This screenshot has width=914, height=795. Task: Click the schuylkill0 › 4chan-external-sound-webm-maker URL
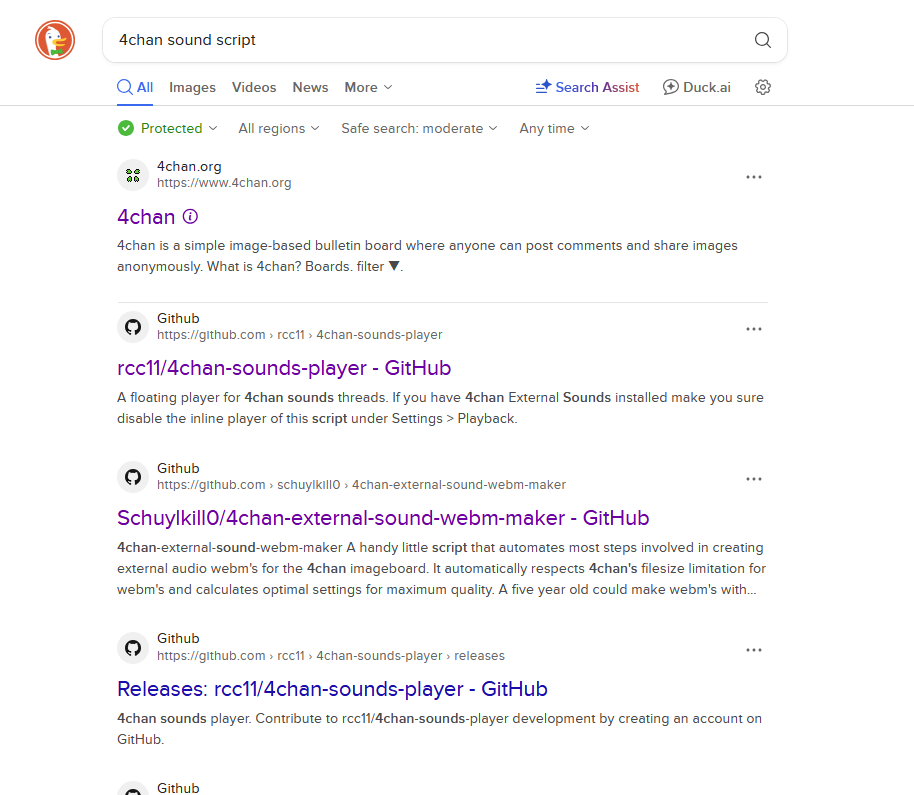click(361, 485)
